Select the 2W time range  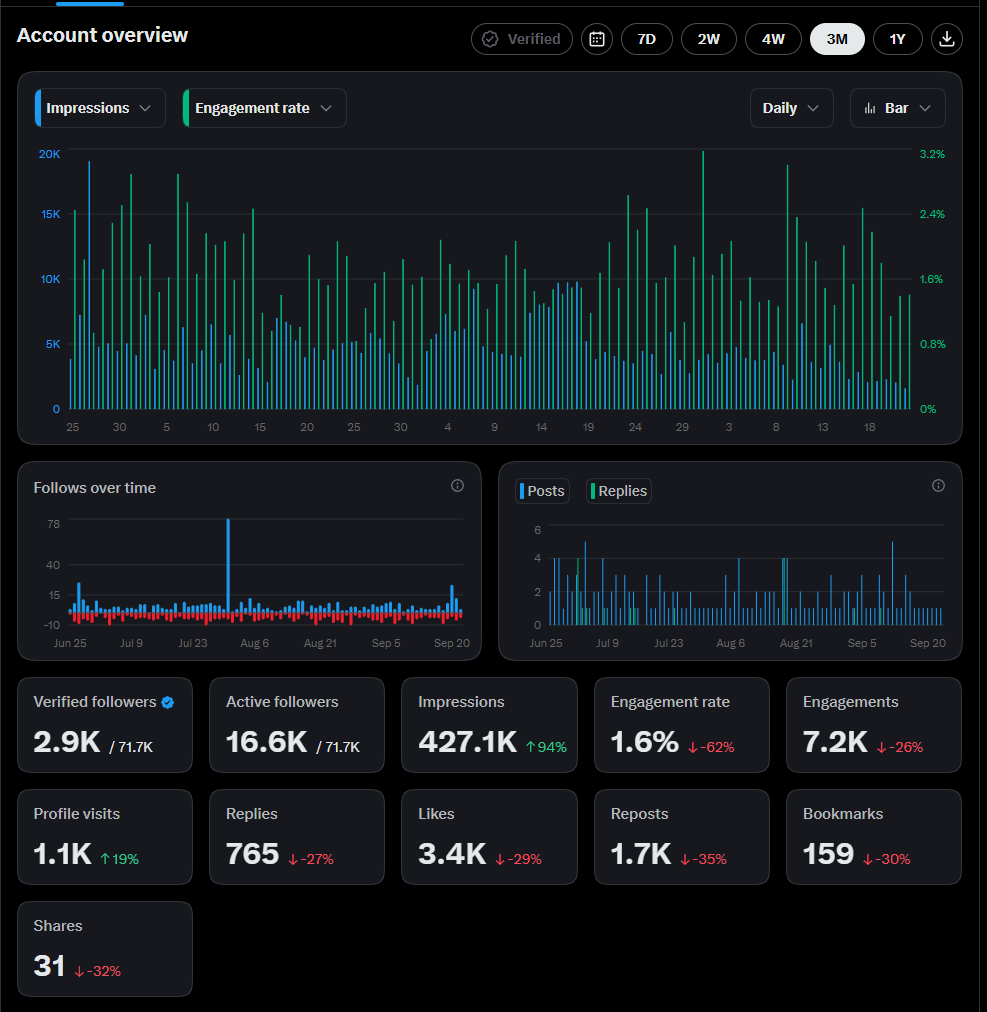[x=708, y=39]
